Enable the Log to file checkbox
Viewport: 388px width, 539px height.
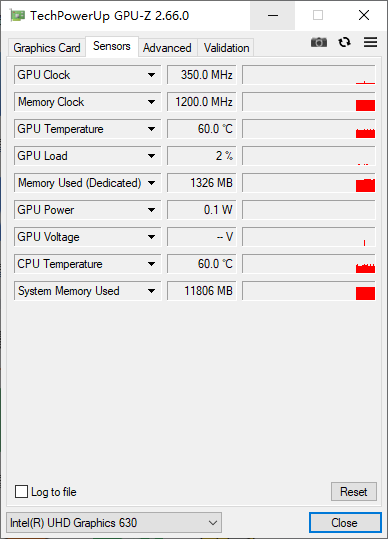coord(21,492)
